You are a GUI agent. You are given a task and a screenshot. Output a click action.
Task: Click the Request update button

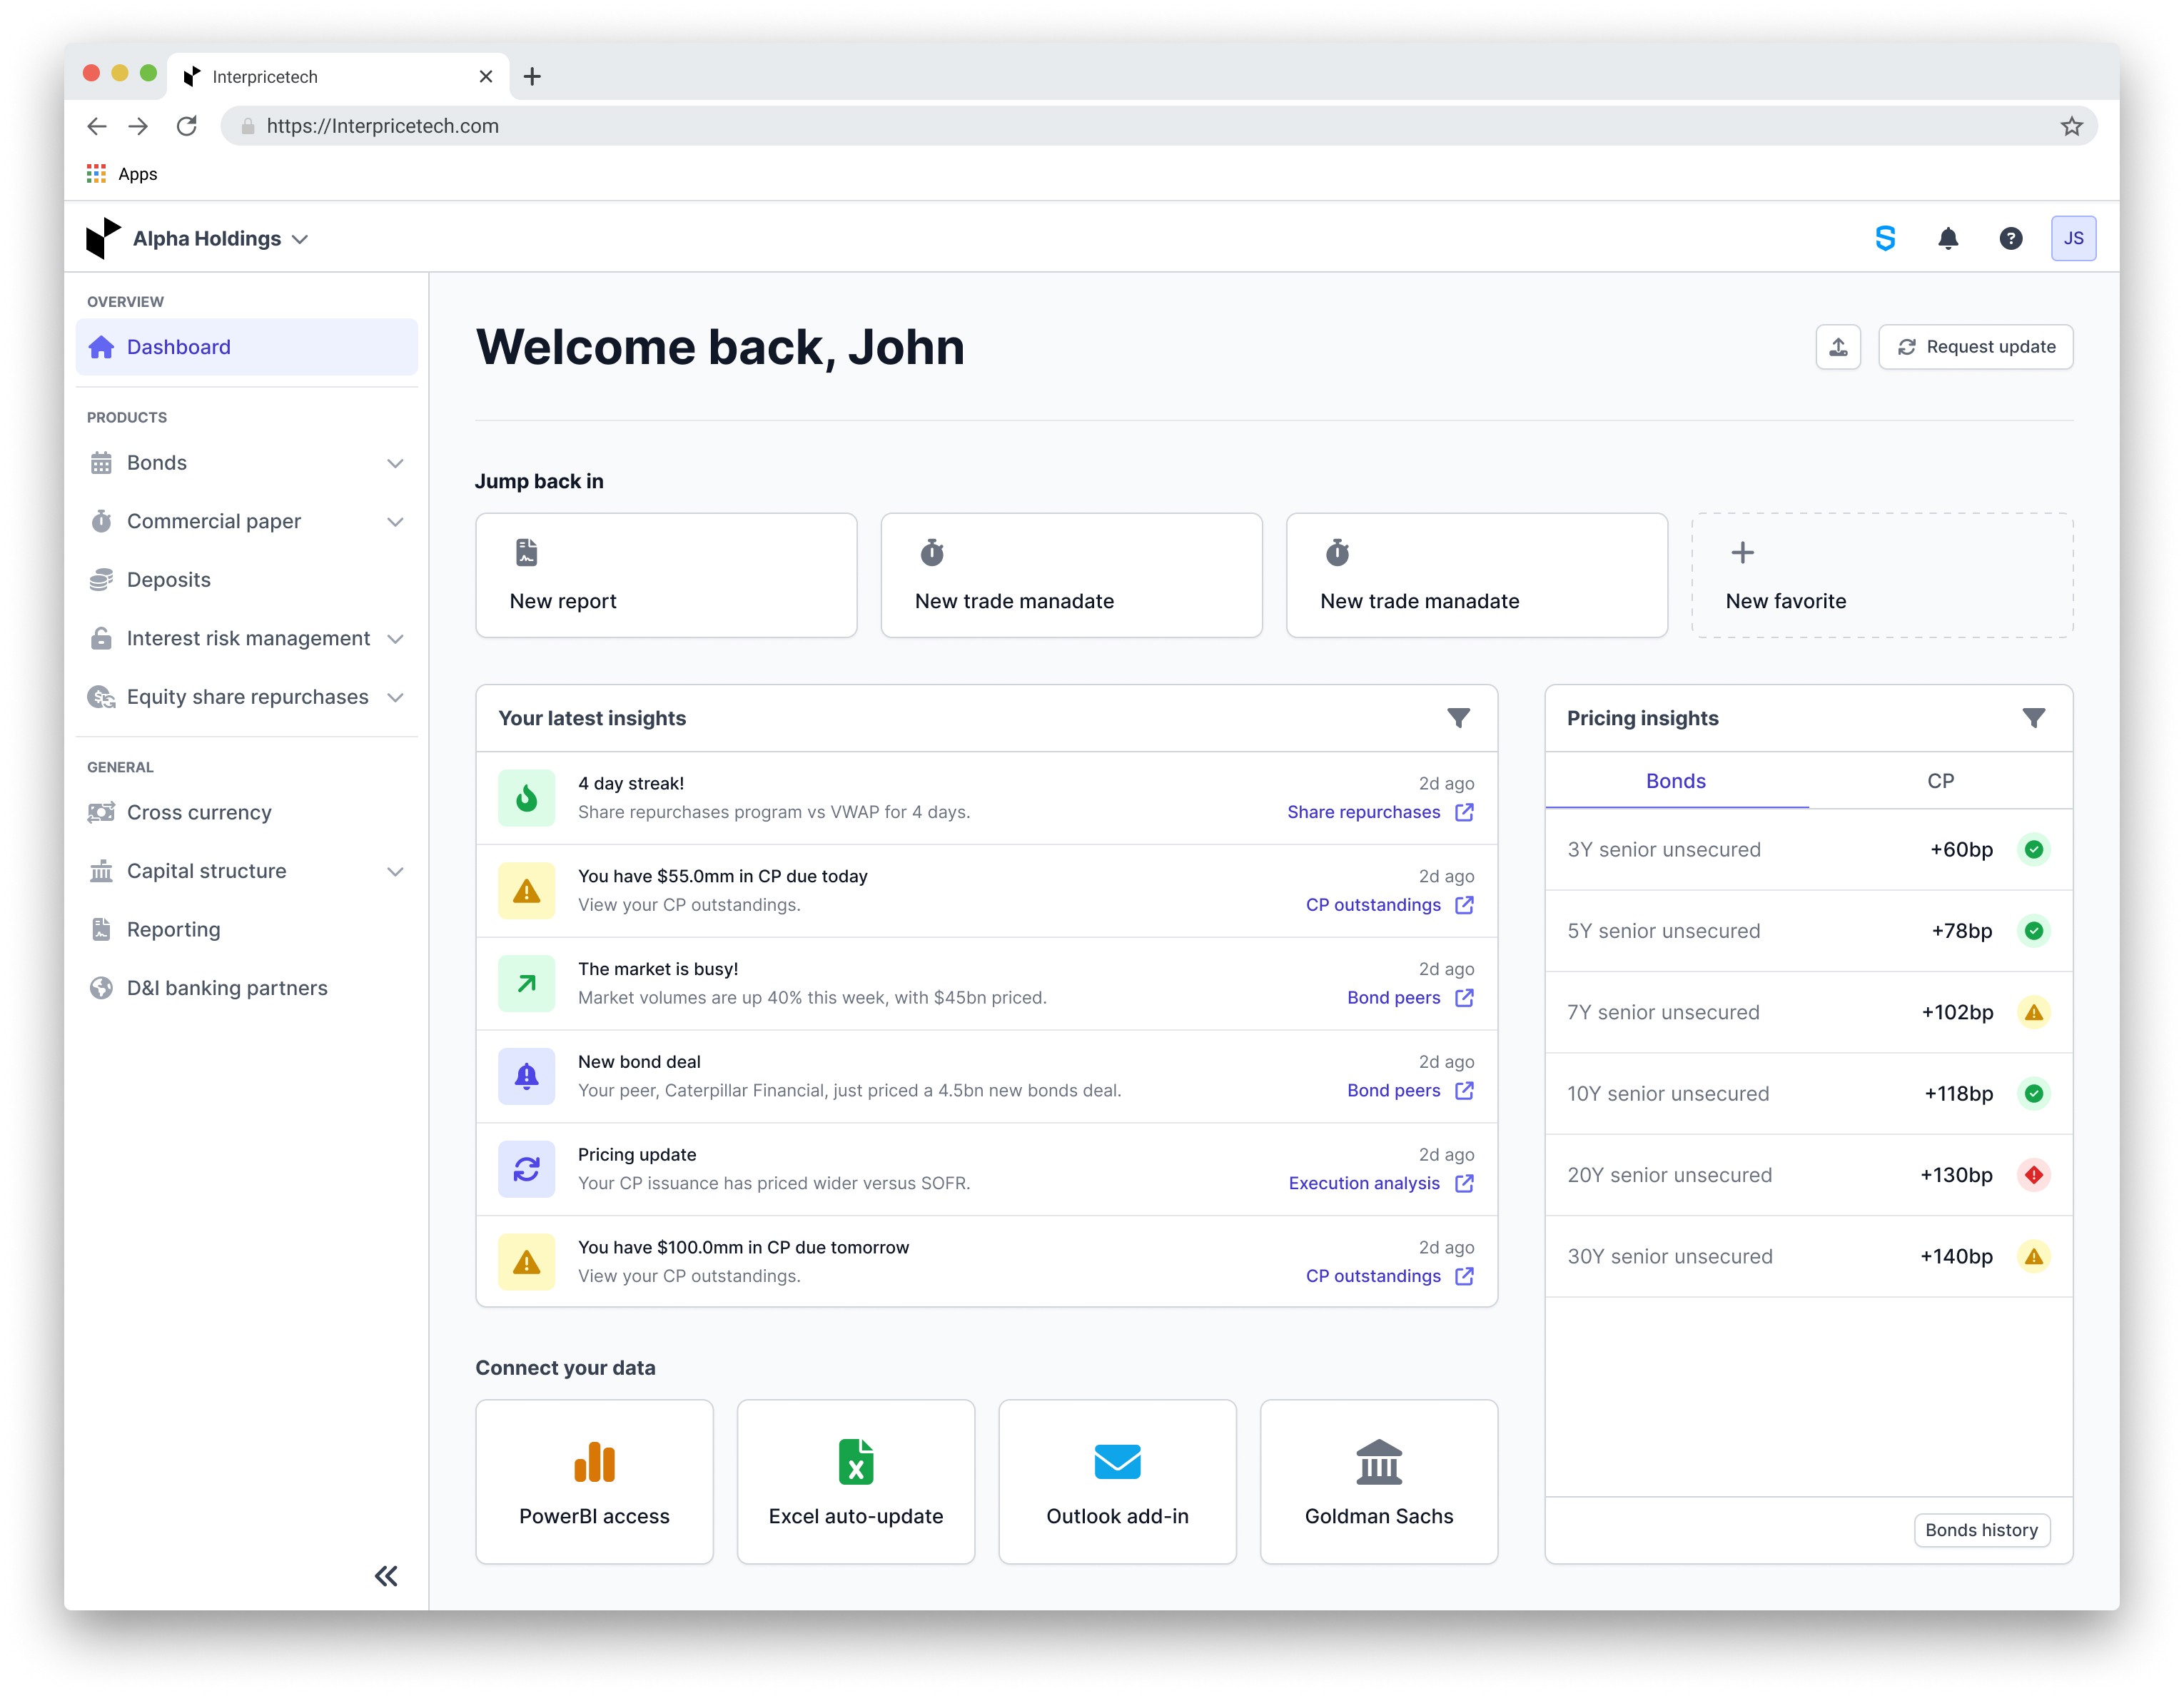(1975, 347)
